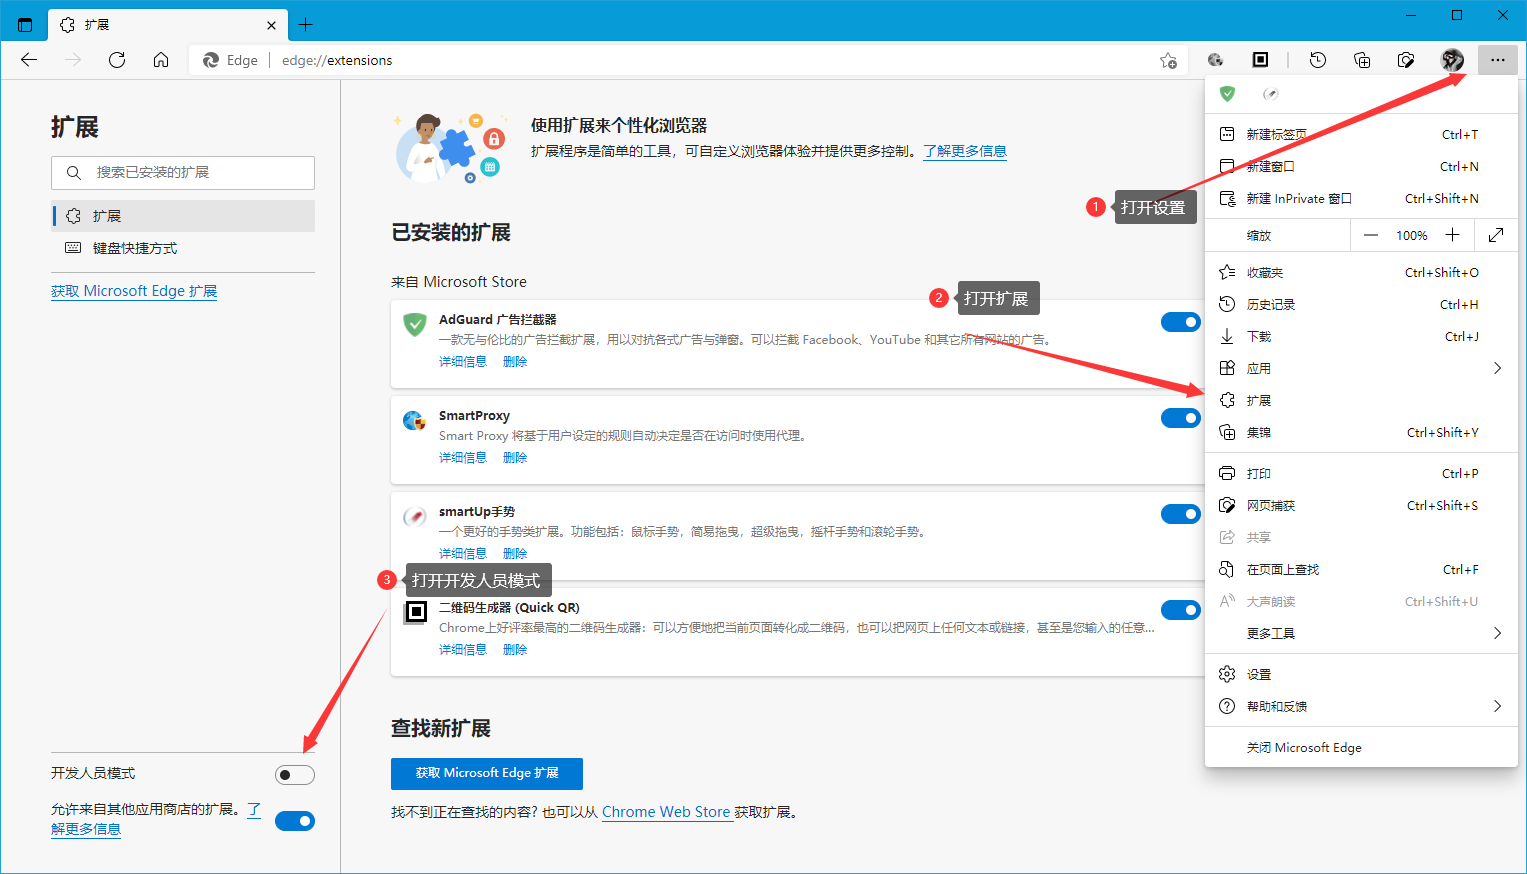Click 删除 for AdGuard 广告拦截器
1527x874 pixels.
click(515, 361)
